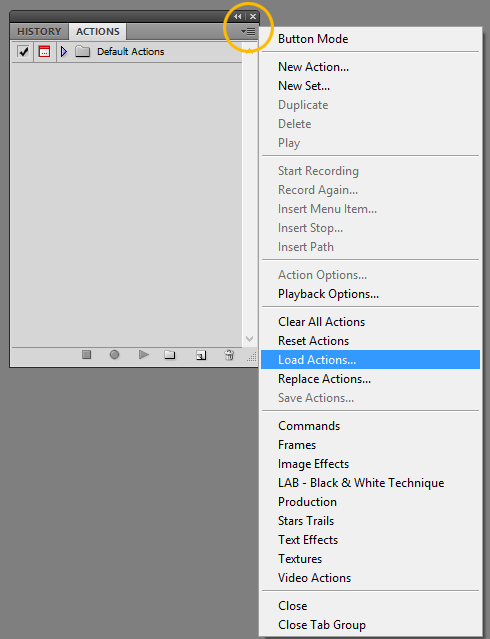Click the Delete trash can icon
This screenshot has width=490, height=639.
(x=230, y=355)
